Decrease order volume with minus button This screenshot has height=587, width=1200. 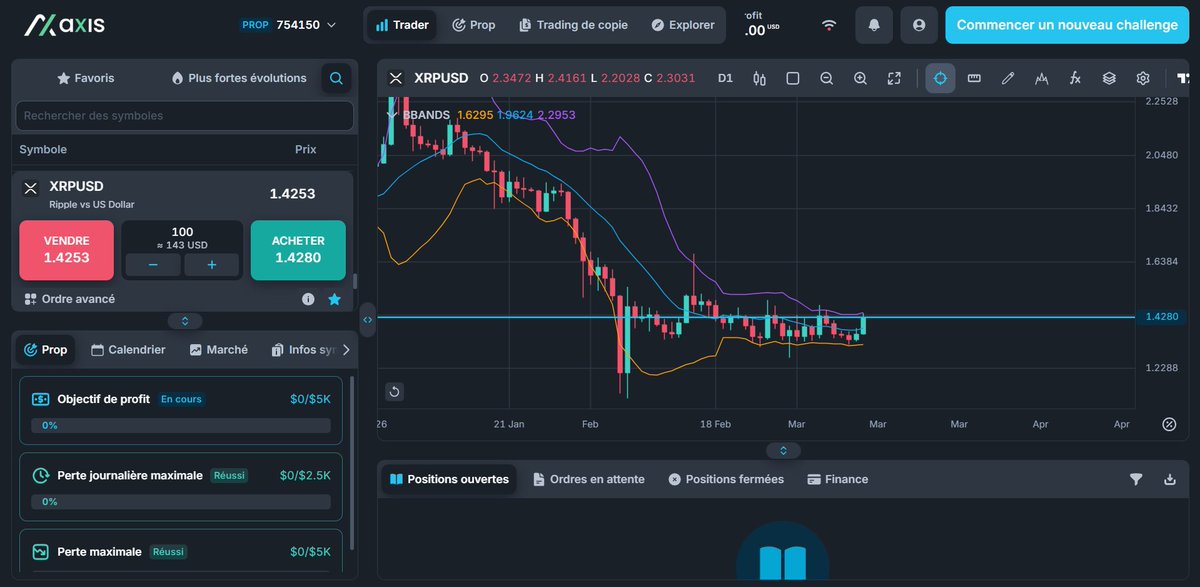[153, 265]
